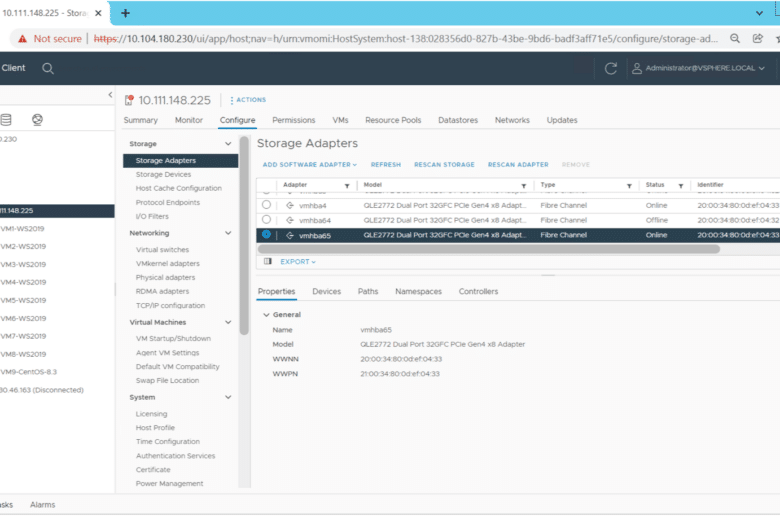Click the browser share page icon
780x516 pixels.
[x=758, y=38]
